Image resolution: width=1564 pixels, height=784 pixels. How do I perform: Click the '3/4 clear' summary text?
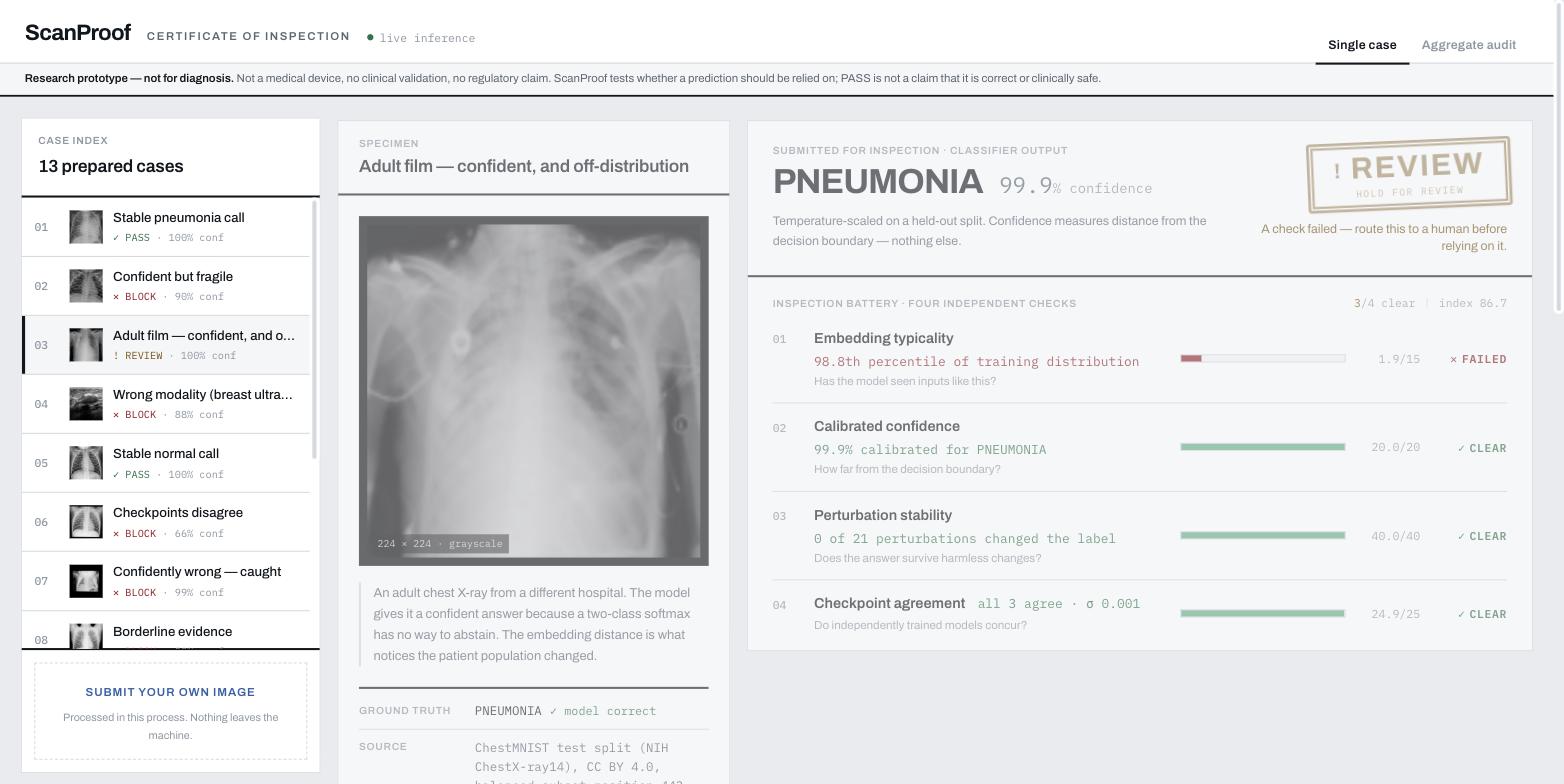point(1384,303)
